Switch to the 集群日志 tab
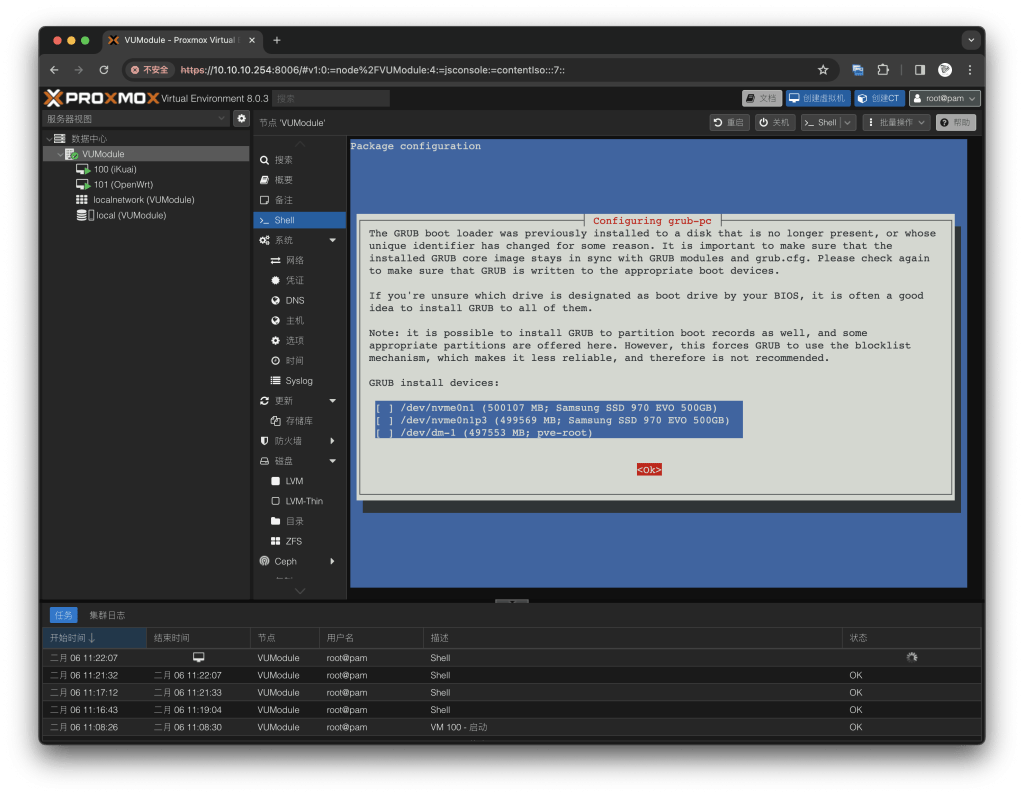The image size is (1024, 796). click(107, 615)
